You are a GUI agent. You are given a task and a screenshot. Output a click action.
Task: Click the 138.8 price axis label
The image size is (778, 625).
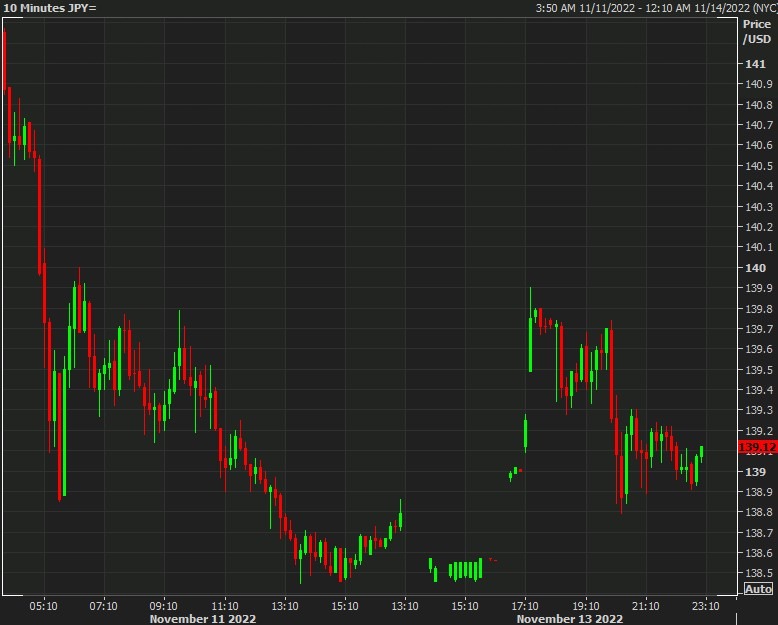(x=759, y=512)
